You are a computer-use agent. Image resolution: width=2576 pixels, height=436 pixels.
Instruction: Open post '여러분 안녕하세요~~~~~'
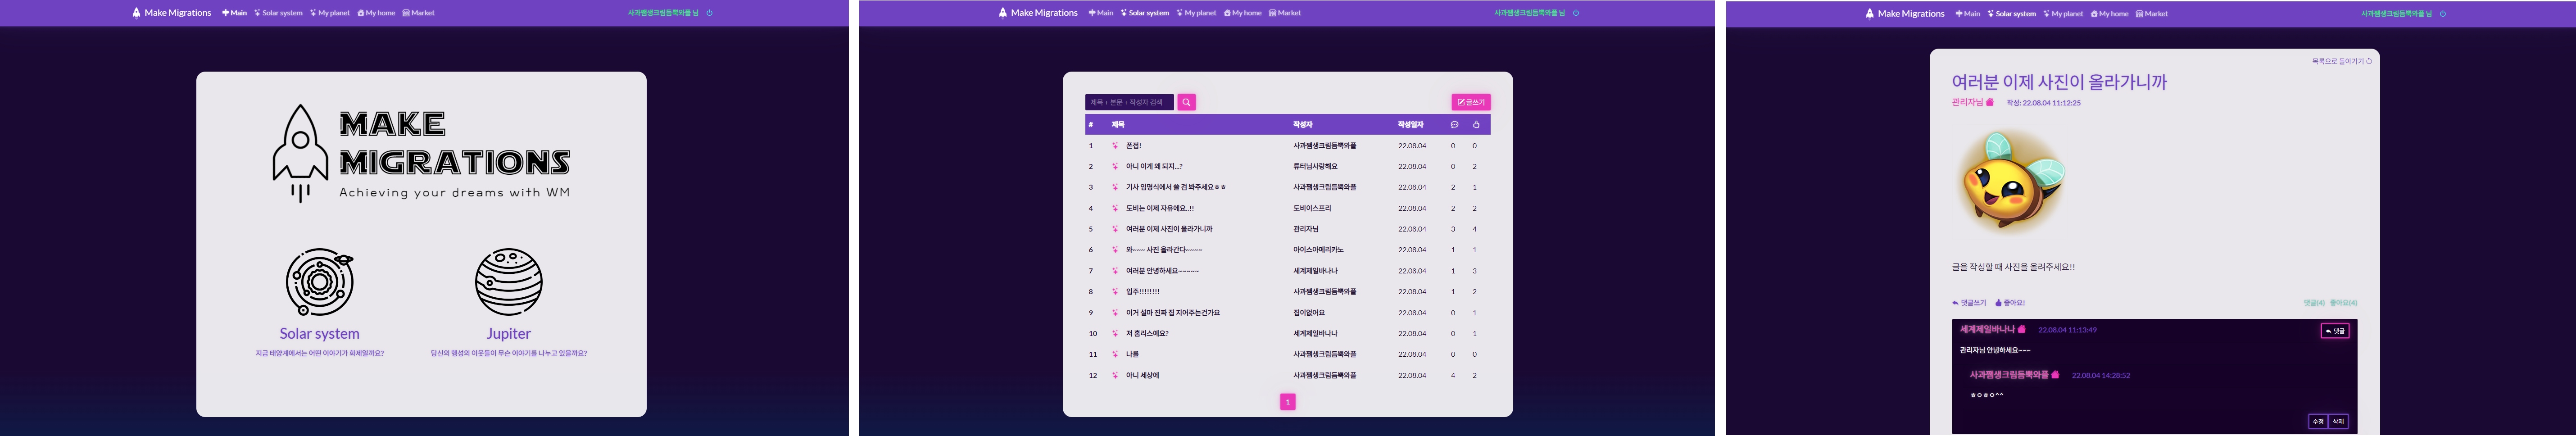coord(1162,271)
